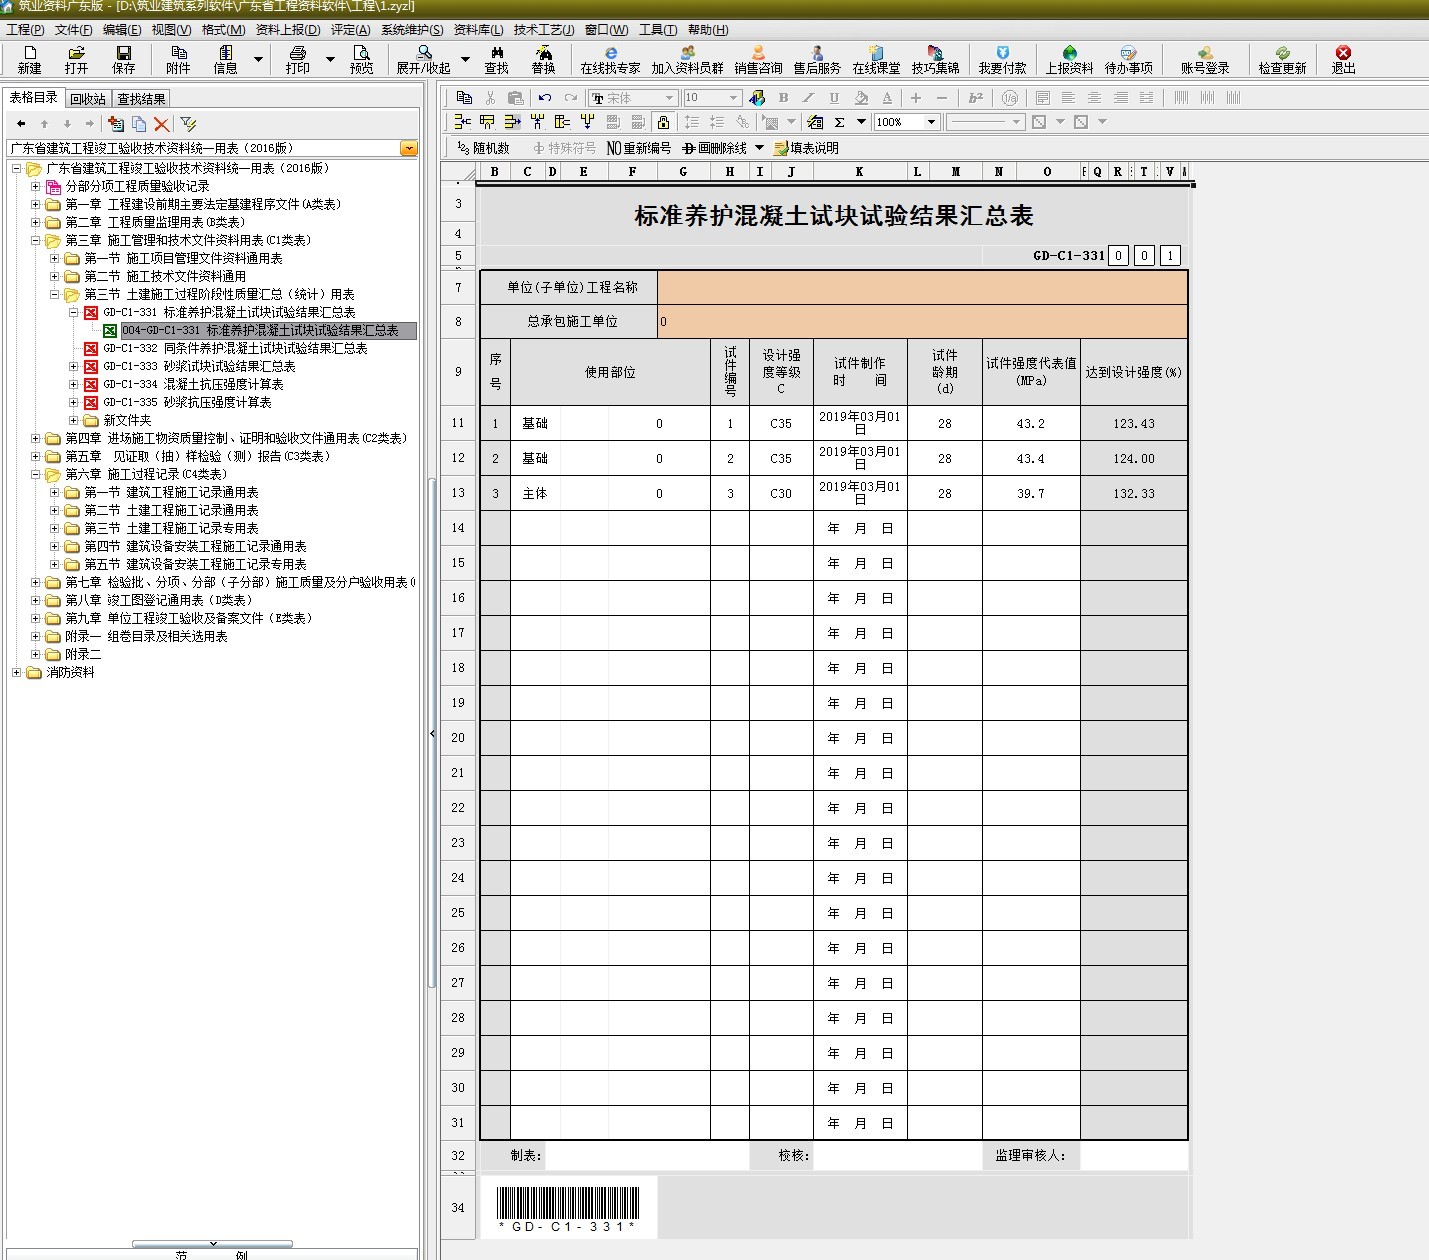The height and width of the screenshot is (1260, 1429).
Task: Open 在线课堂 online classroom
Action: [x=876, y=60]
